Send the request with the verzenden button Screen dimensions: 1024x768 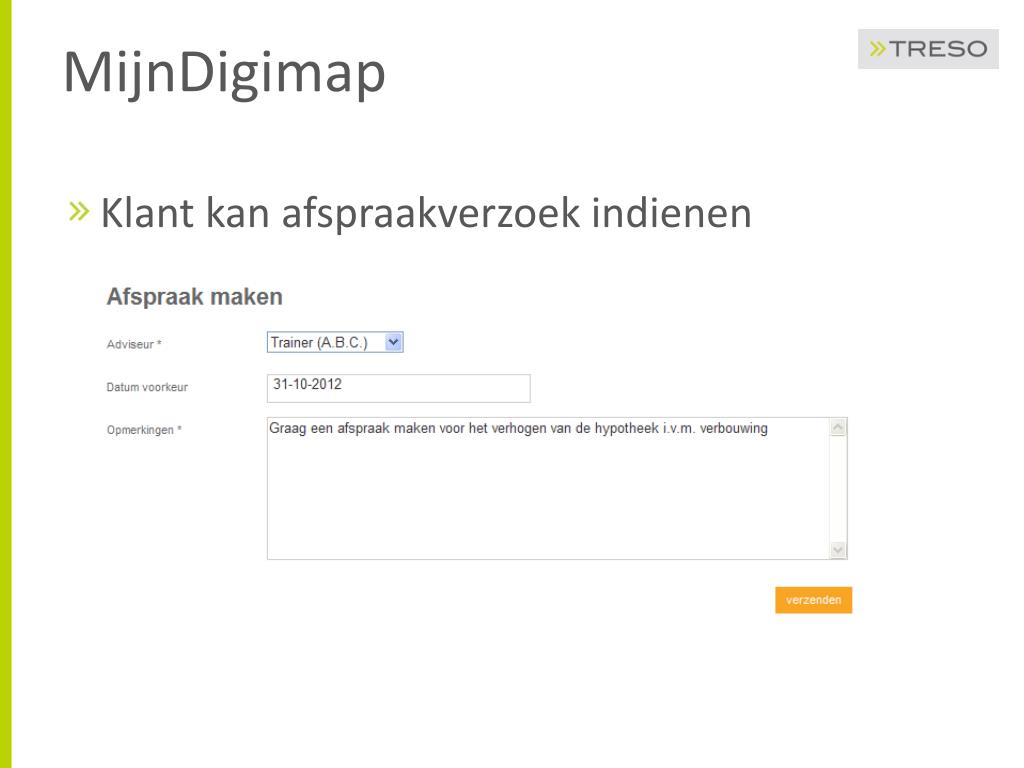click(x=813, y=600)
